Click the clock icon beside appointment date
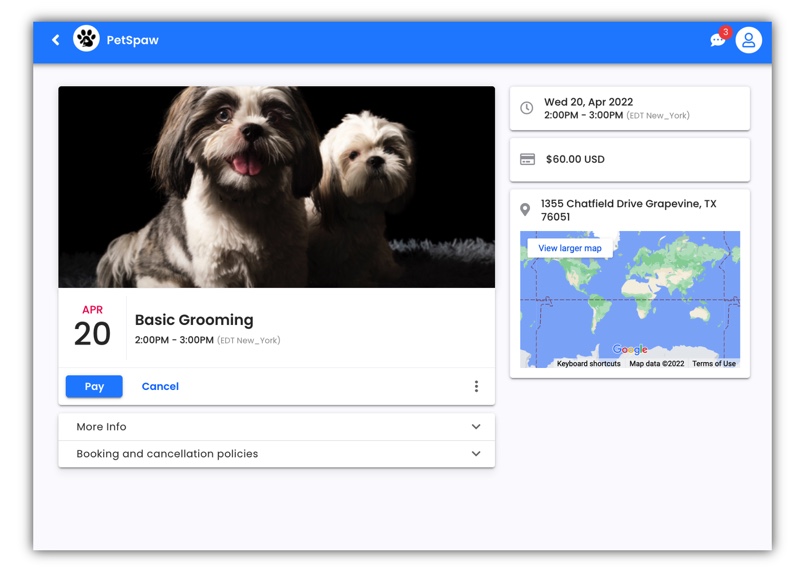Image resolution: width=806 pixels, height=577 pixels. click(x=526, y=108)
